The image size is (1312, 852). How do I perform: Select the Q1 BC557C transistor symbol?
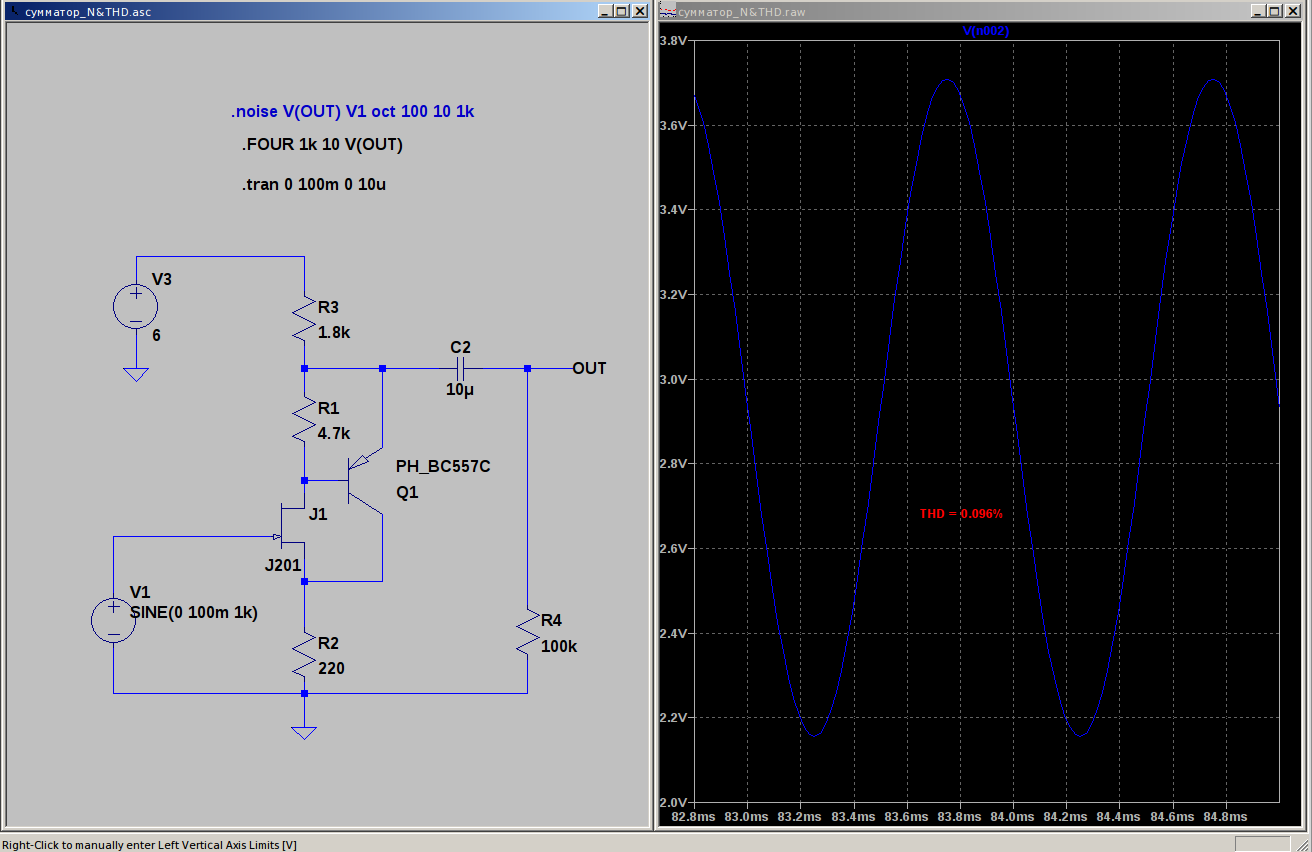tap(362, 482)
